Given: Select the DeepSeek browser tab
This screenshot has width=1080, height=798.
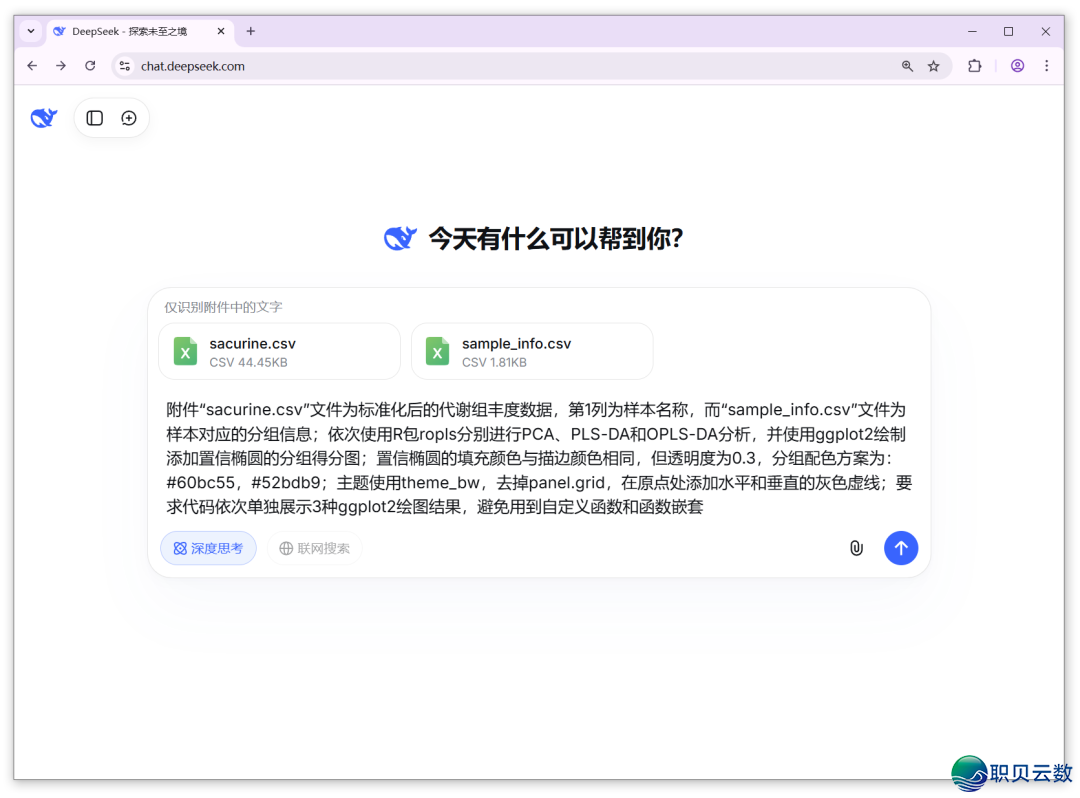Looking at the screenshot, I should [130, 31].
